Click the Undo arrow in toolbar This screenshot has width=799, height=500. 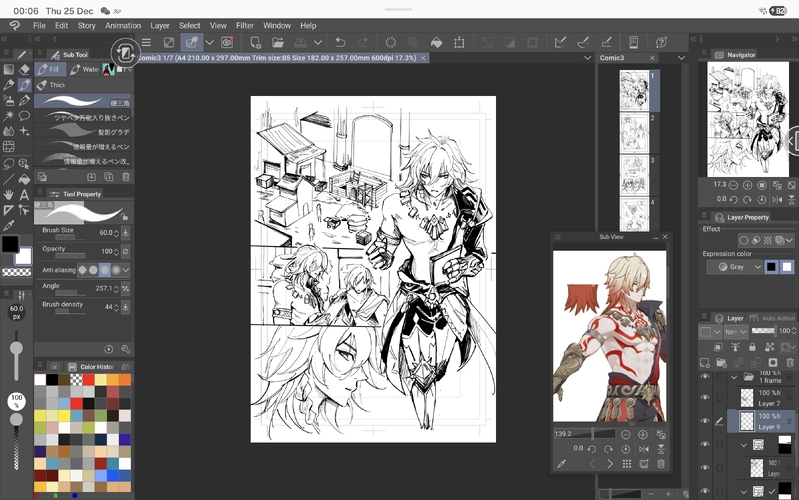(340, 43)
